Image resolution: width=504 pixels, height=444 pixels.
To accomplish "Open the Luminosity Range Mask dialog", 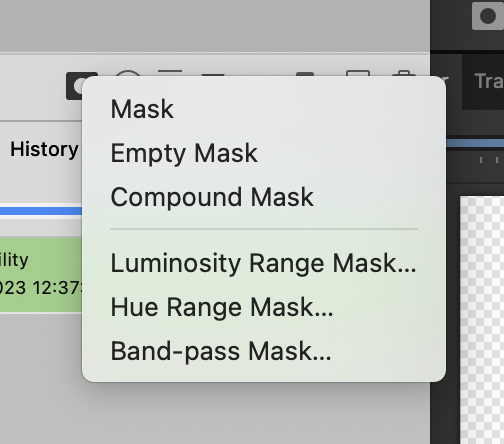I will pyautogui.click(x=264, y=263).
